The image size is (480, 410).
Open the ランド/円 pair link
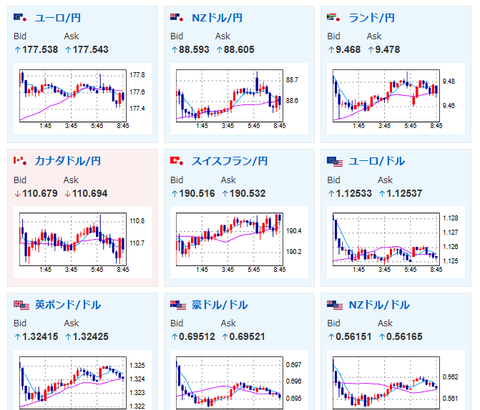pyautogui.click(x=372, y=18)
